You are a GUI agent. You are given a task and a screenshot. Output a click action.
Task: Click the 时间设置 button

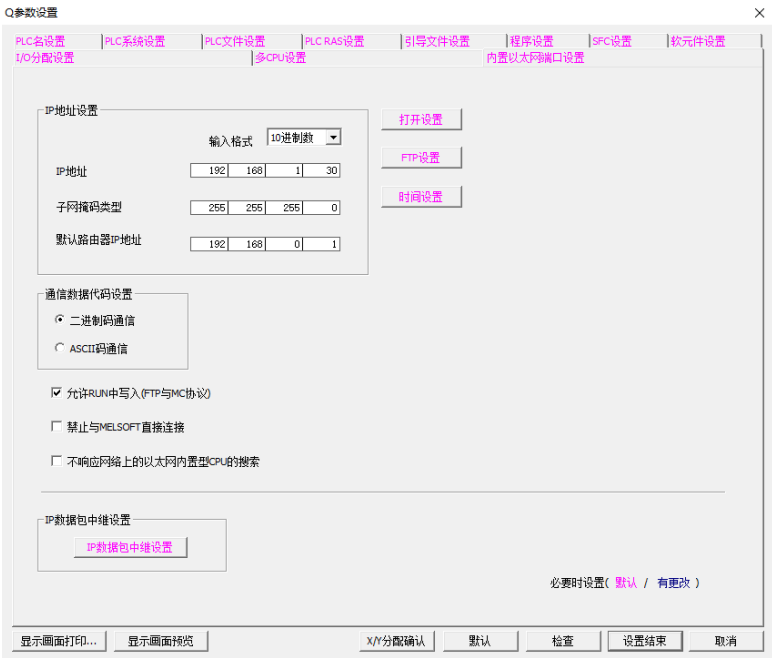[421, 197]
